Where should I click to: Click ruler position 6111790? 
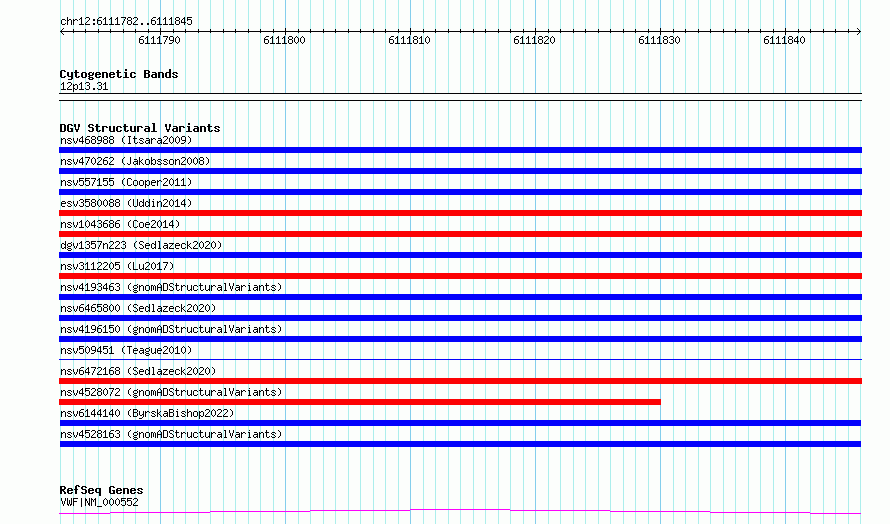pos(159,40)
